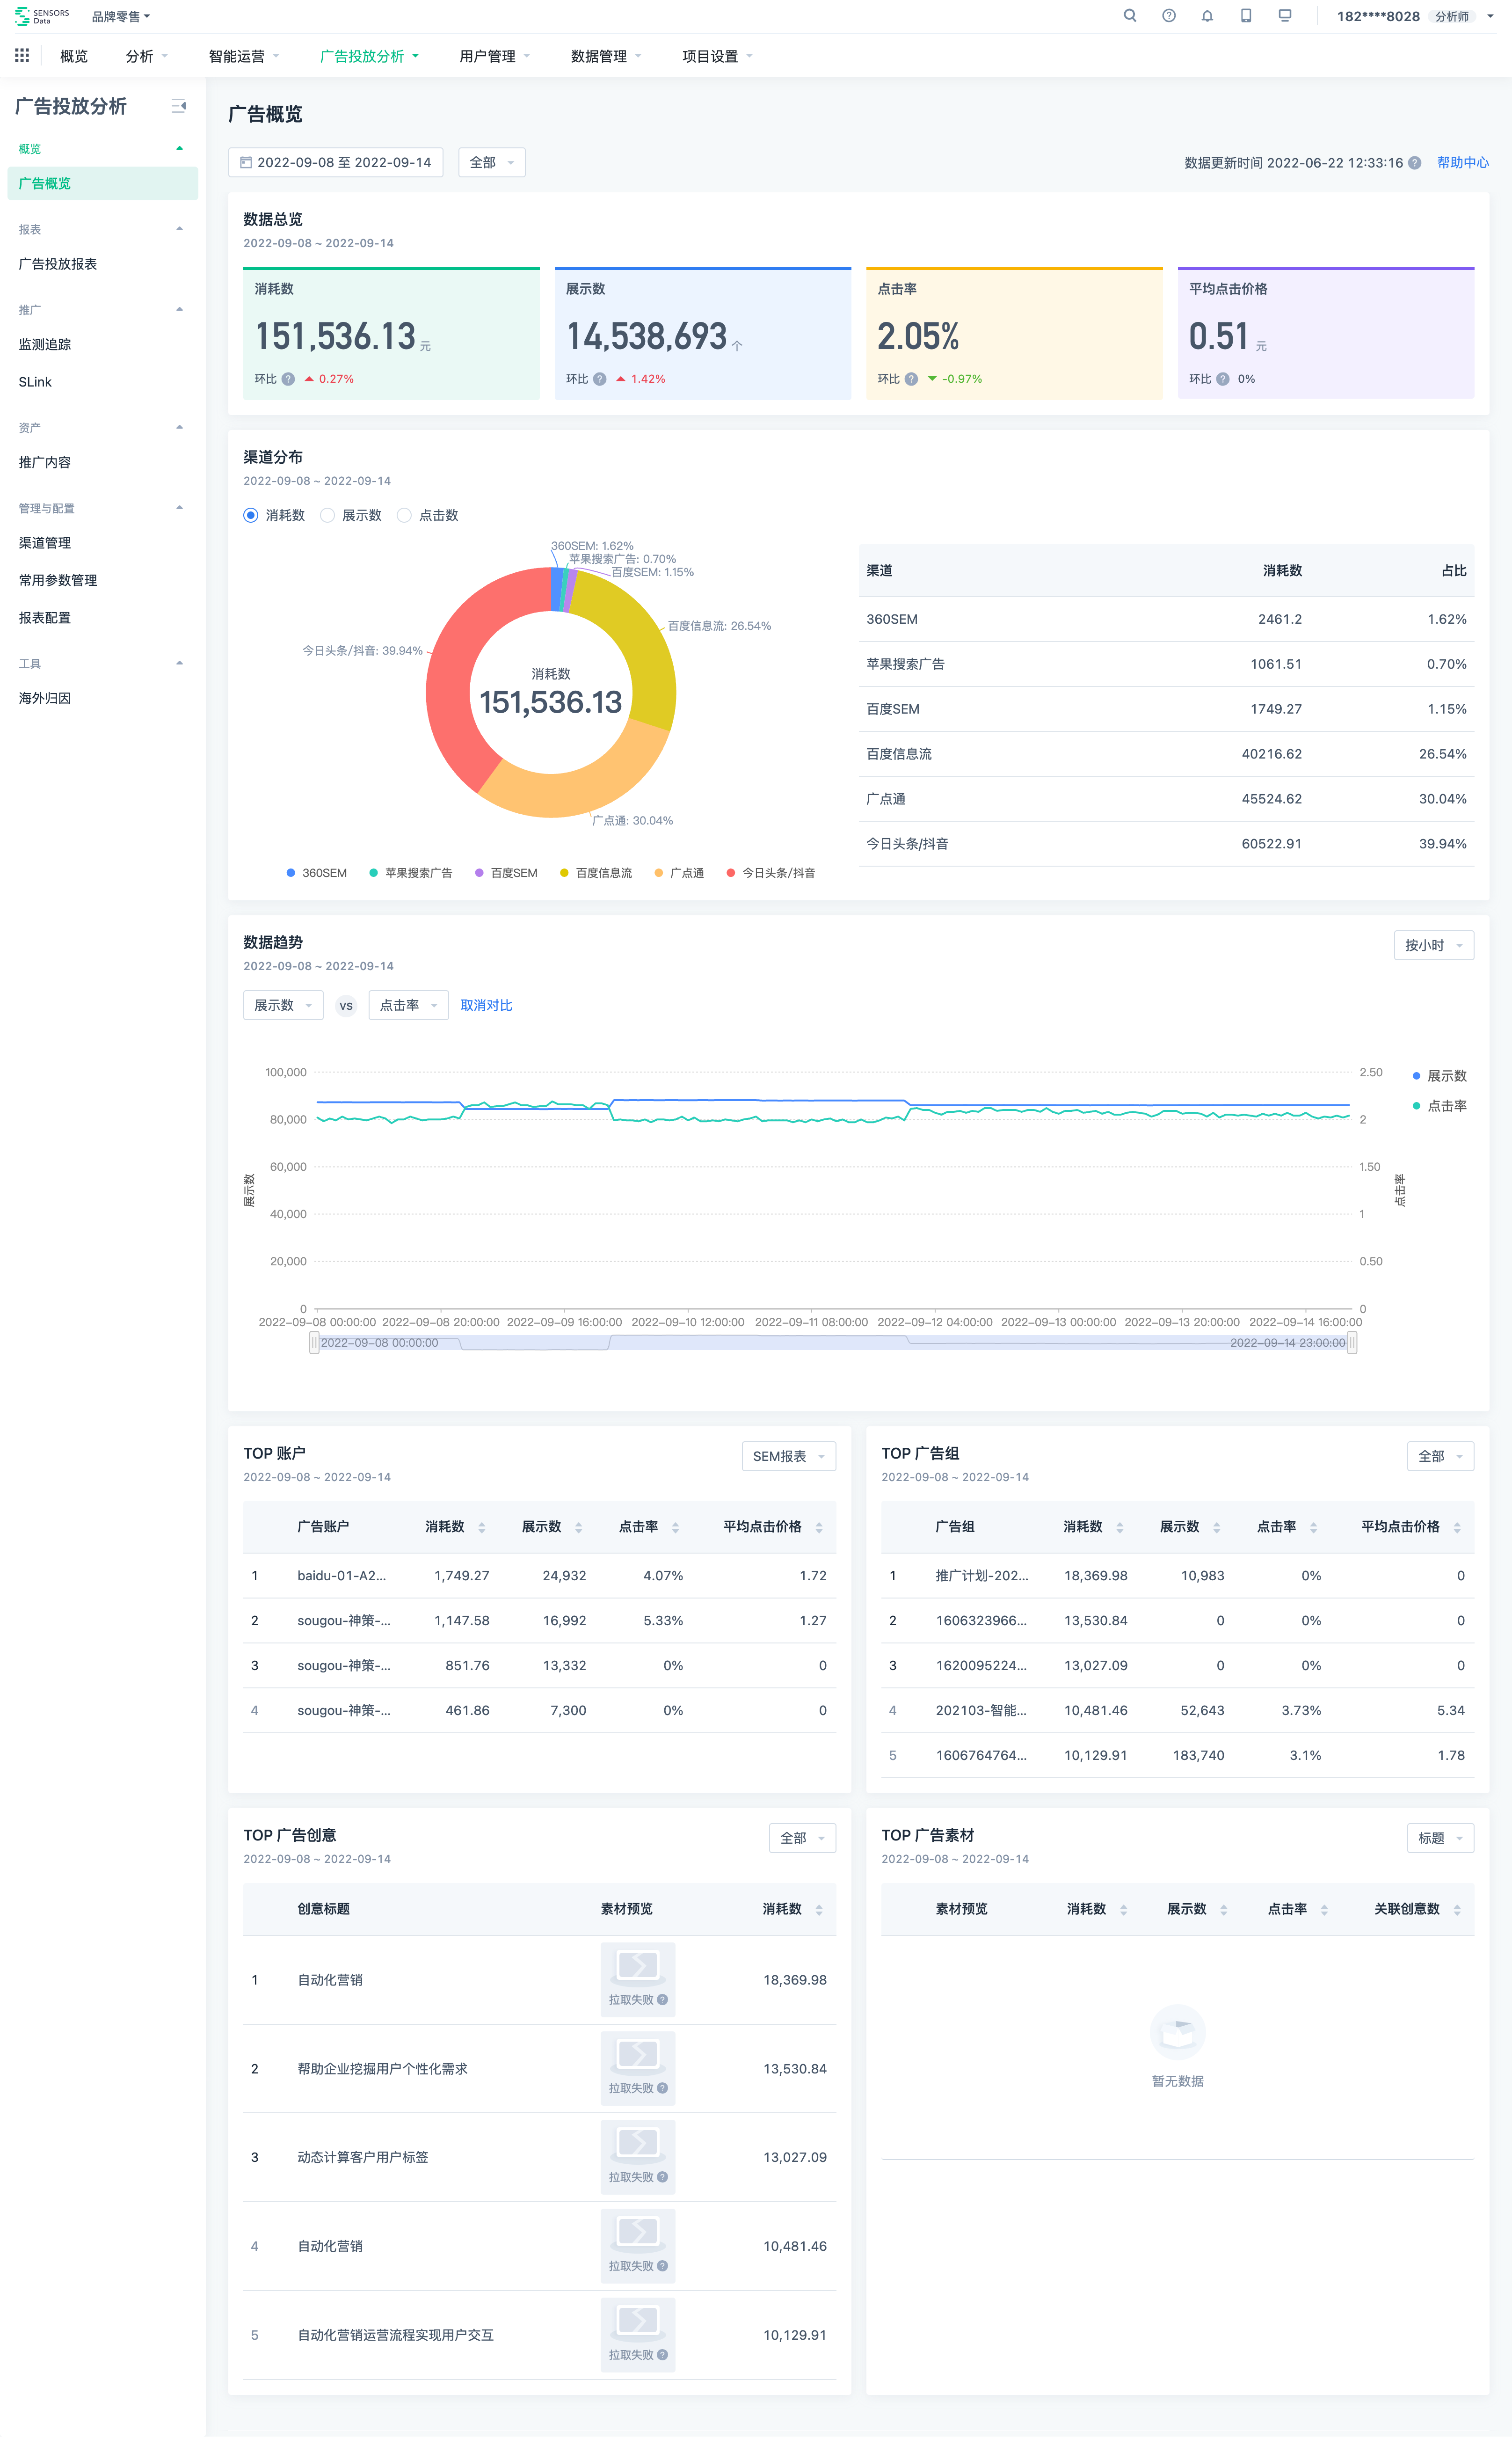Click the mobile device icon in header
This screenshot has width=1512, height=2438.
[1246, 16]
